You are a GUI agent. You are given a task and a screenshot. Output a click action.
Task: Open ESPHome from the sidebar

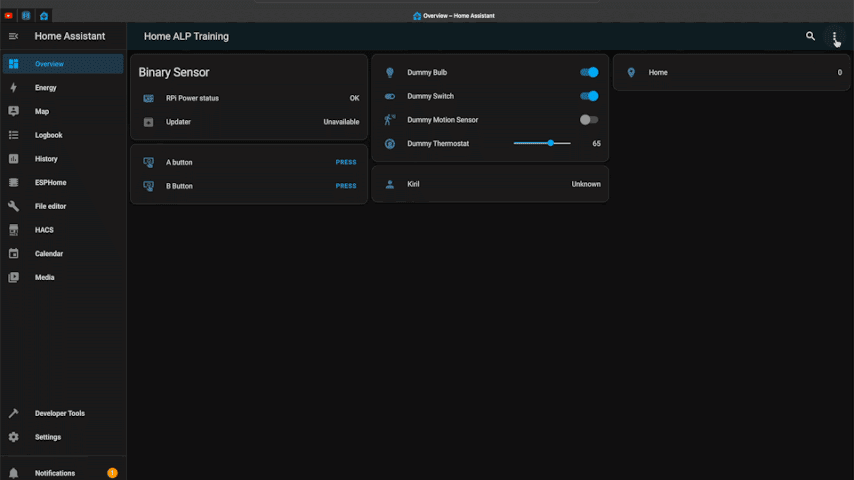[x=63, y=183]
